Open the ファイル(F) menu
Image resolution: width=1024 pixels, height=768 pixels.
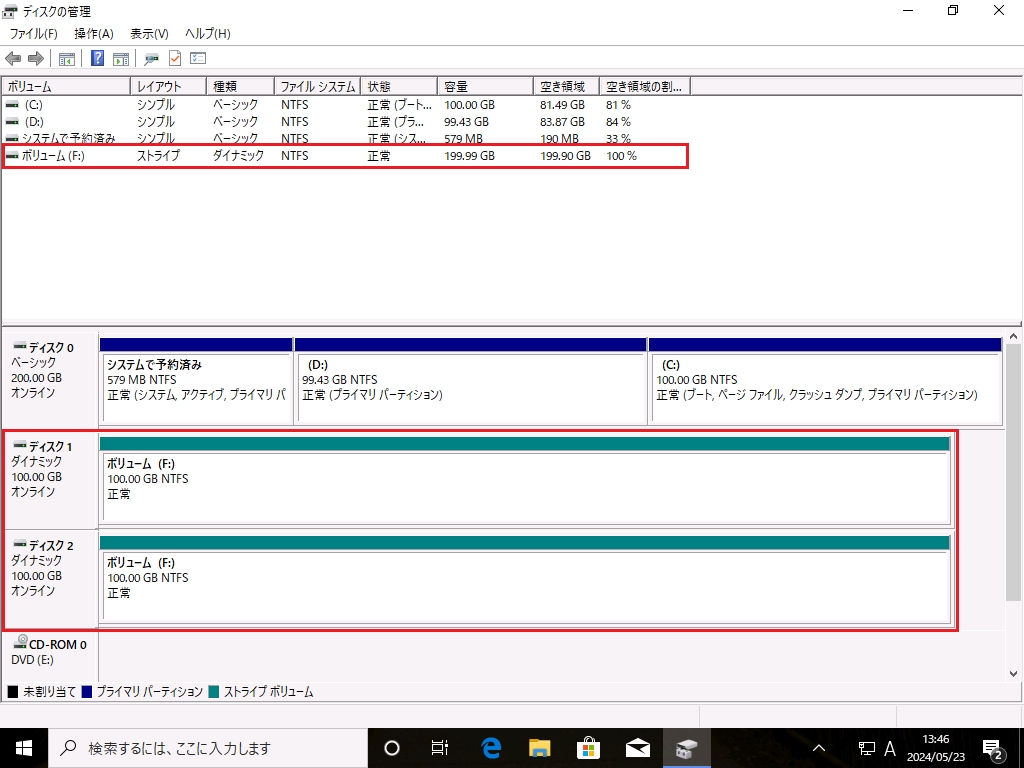[33, 34]
